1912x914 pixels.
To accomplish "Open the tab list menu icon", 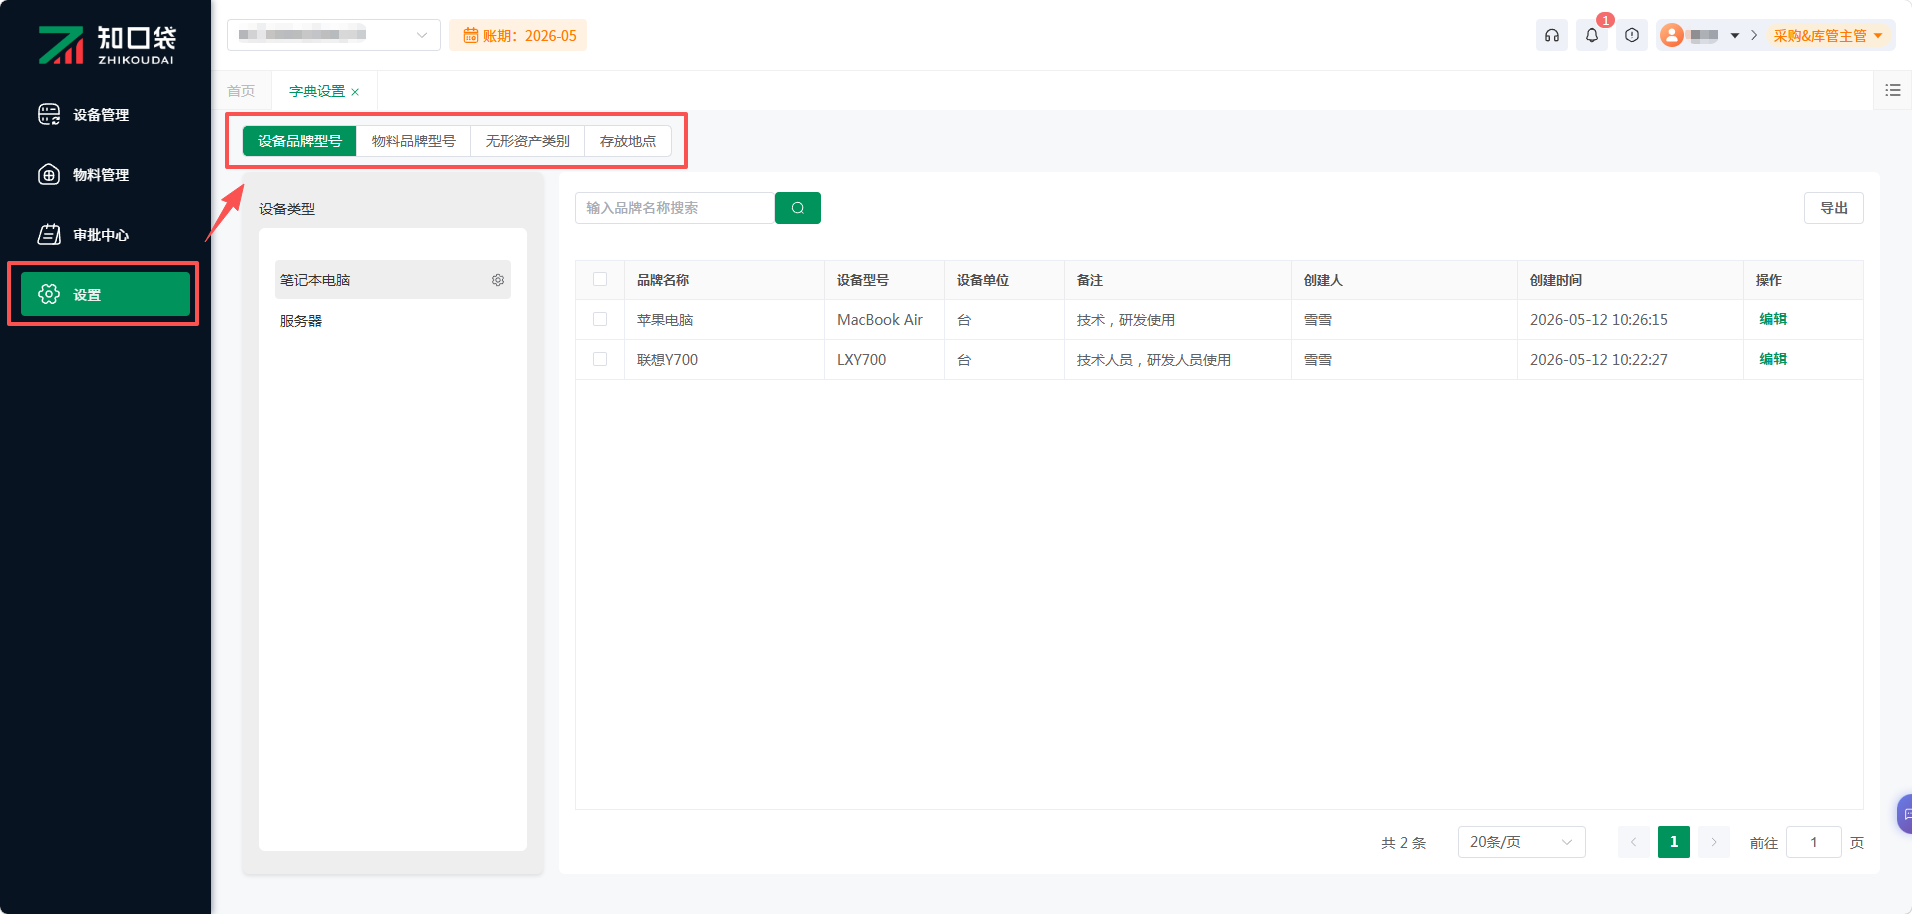I will (x=1893, y=90).
